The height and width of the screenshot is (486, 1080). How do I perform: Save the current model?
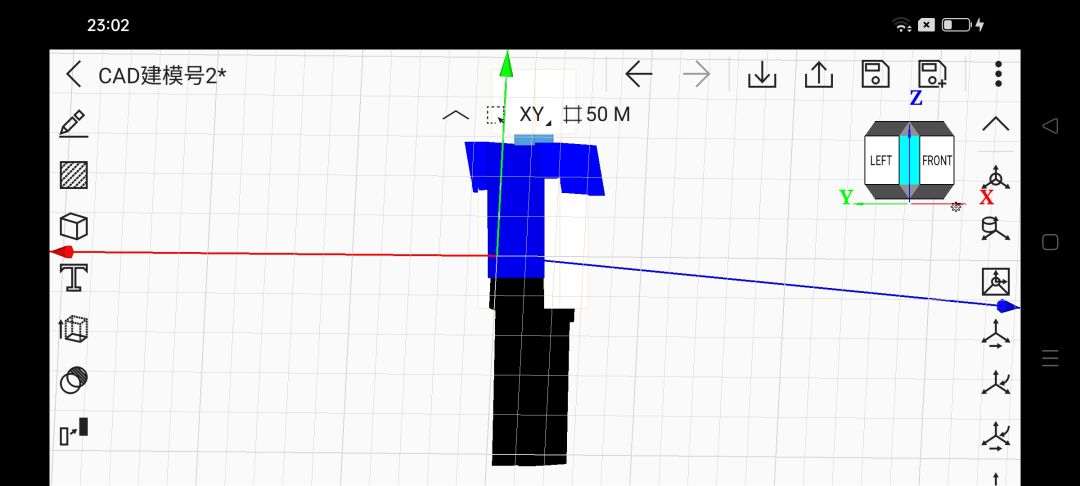875,74
